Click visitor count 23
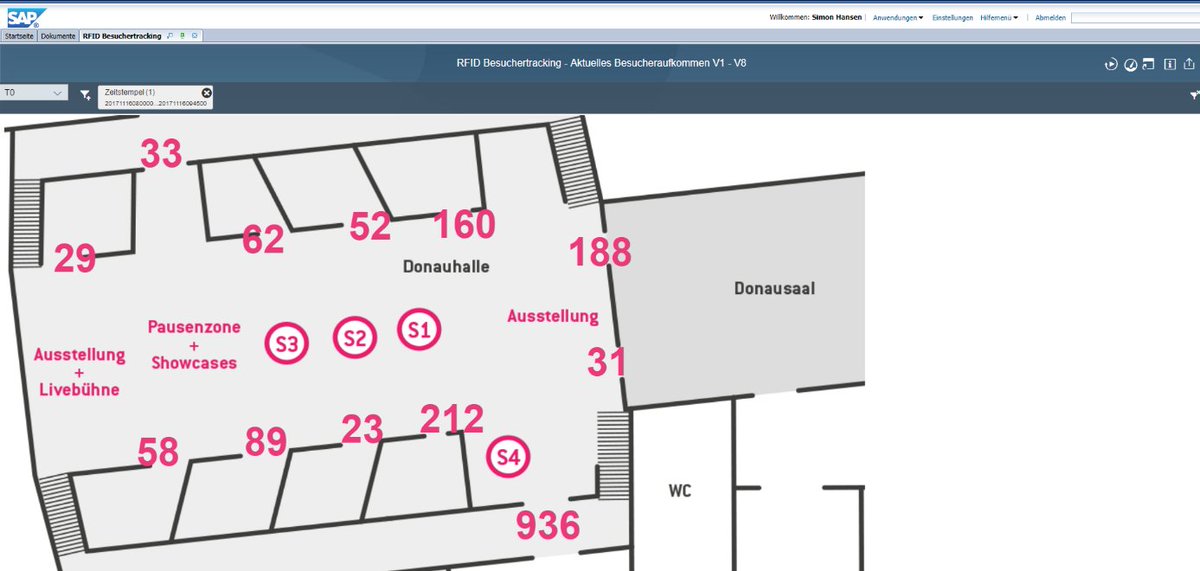This screenshot has height=571, width=1200. tap(362, 429)
